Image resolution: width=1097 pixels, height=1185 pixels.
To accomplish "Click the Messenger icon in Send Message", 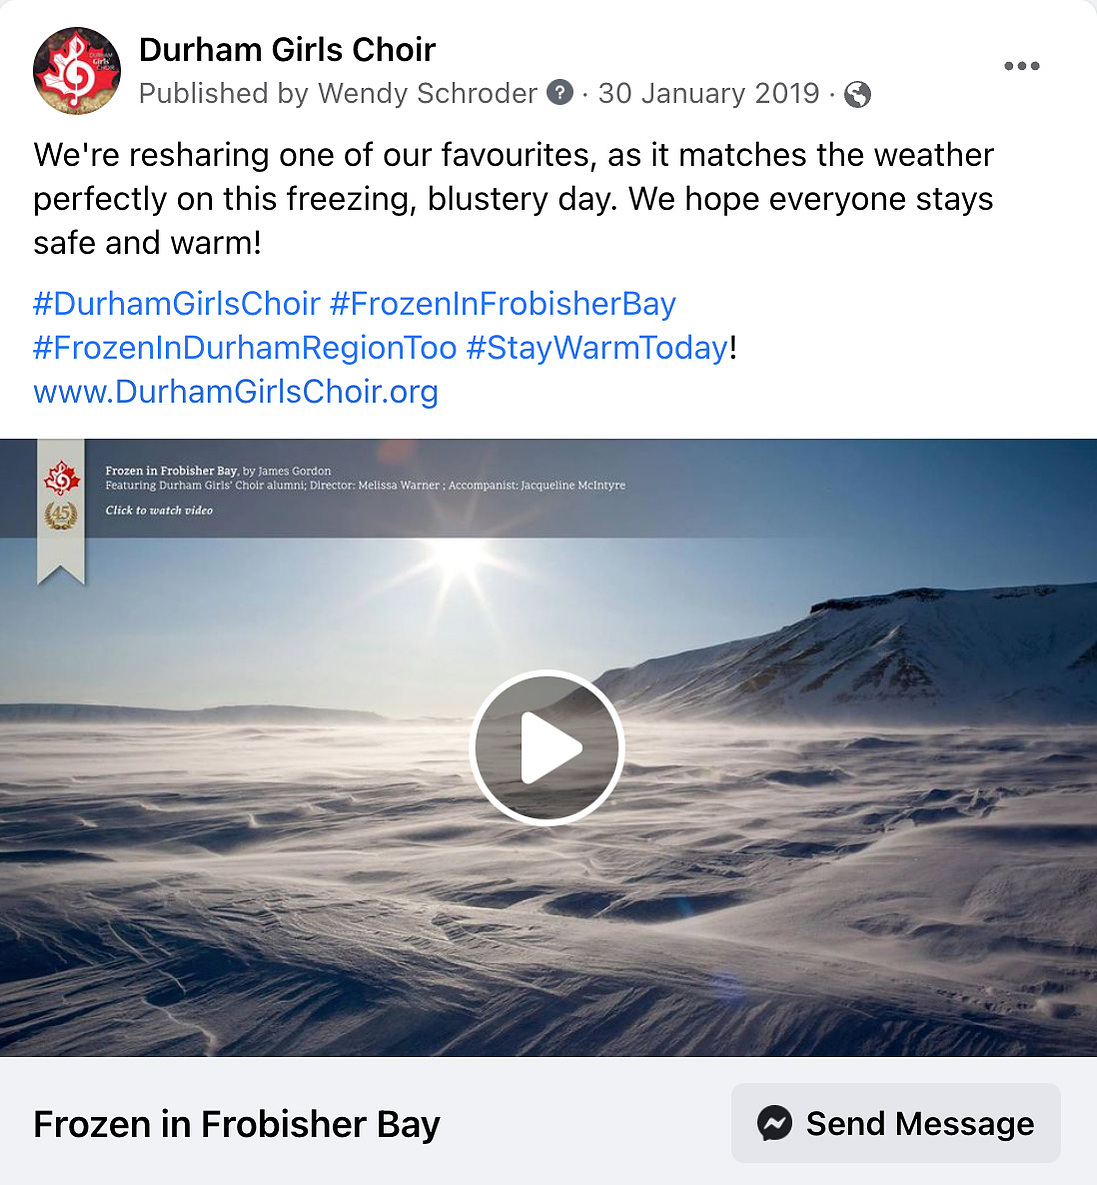I will pyautogui.click(x=775, y=1123).
